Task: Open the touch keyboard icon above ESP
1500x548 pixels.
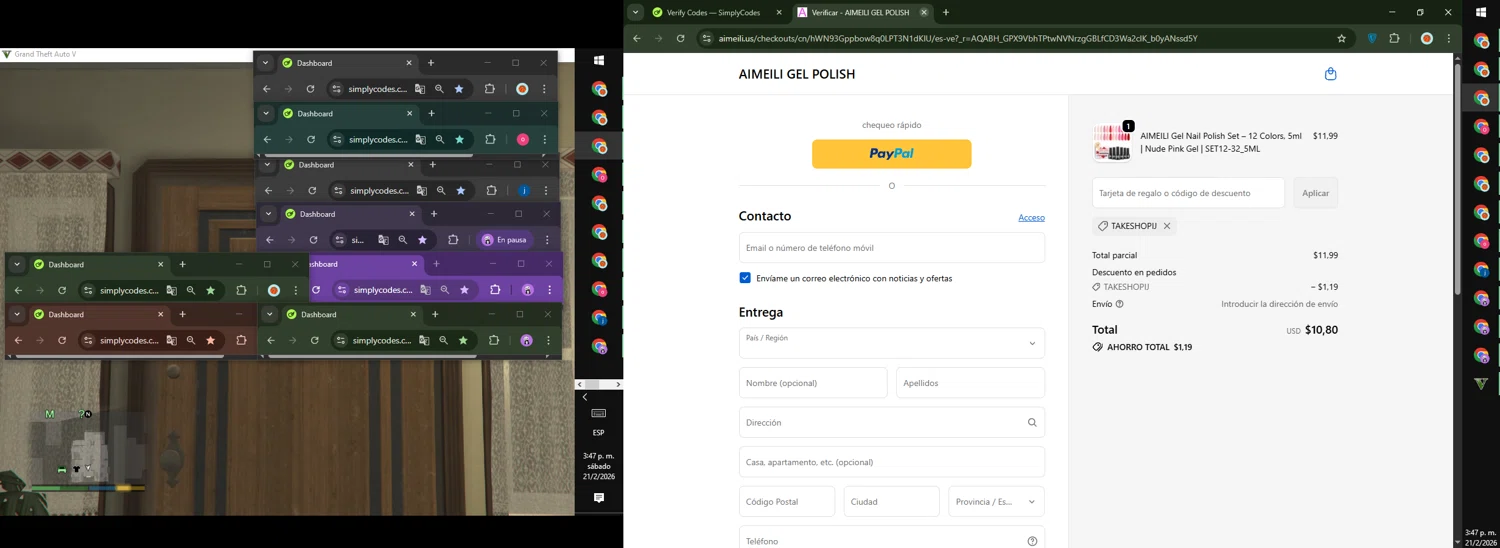Action: [599, 413]
